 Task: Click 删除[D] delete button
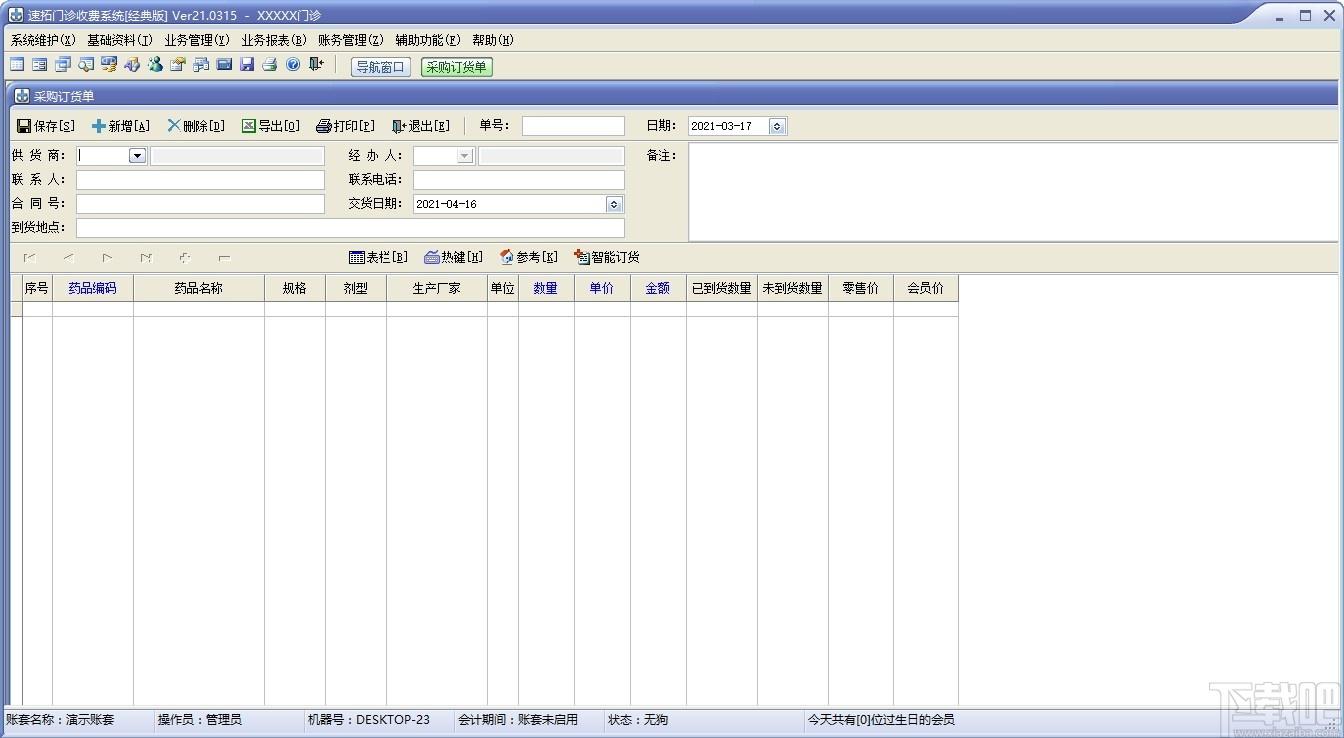[196, 126]
